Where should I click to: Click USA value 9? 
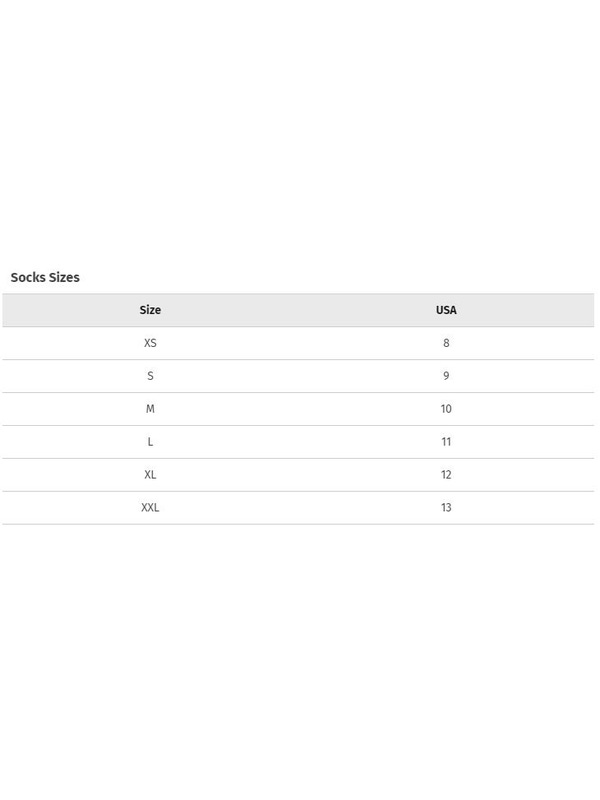point(446,376)
